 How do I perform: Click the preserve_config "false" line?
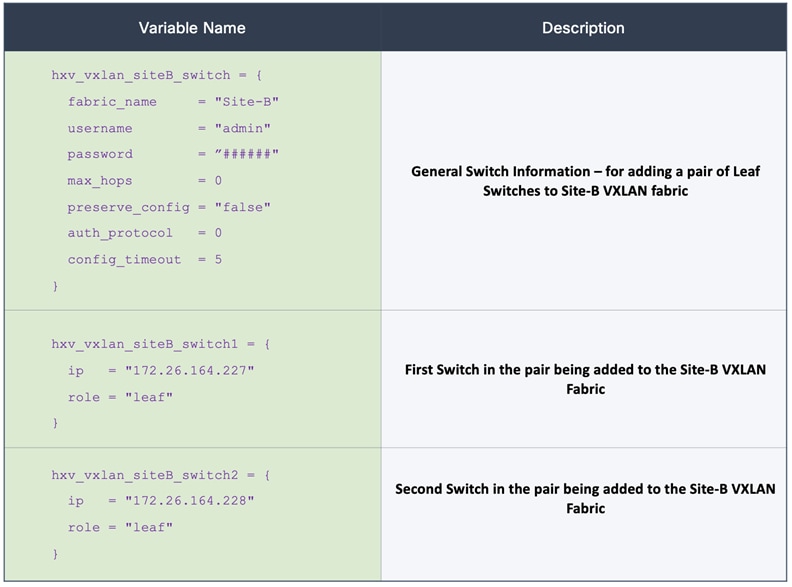(x=169, y=207)
